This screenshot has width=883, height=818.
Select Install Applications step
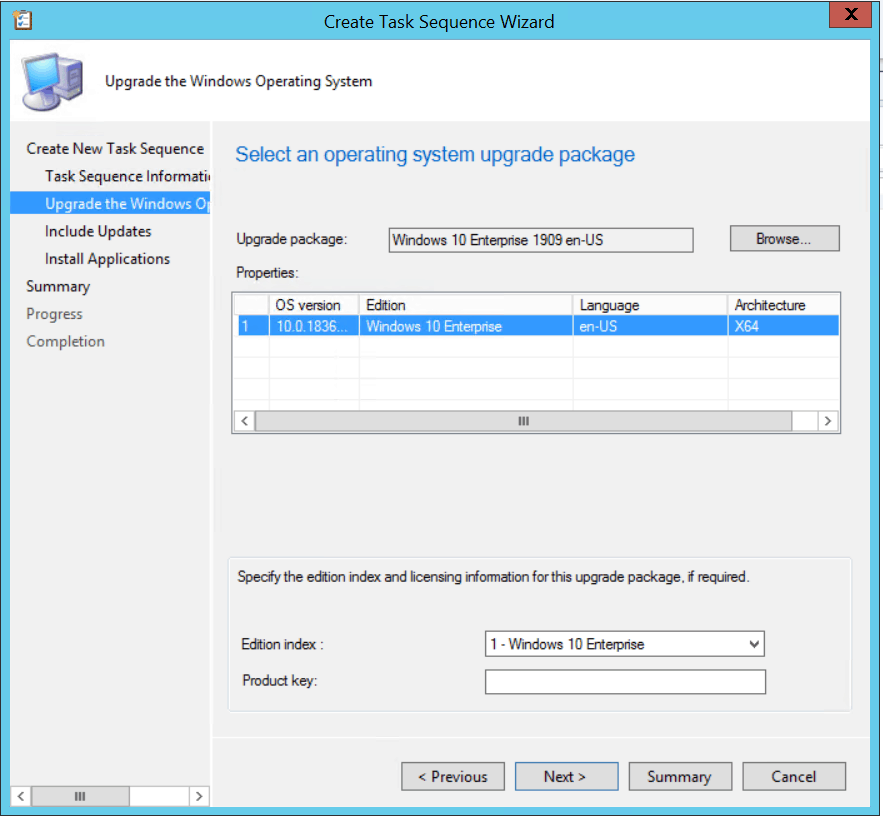[x=107, y=259]
